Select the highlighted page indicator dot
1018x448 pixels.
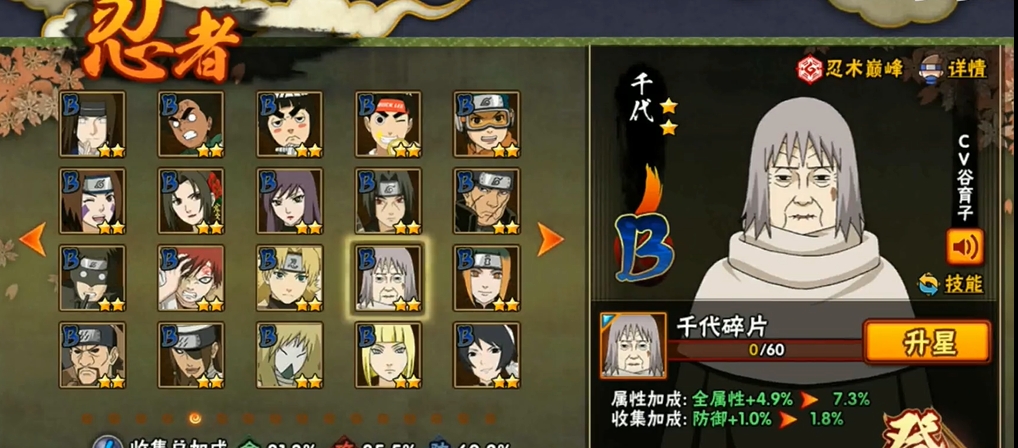[194, 418]
